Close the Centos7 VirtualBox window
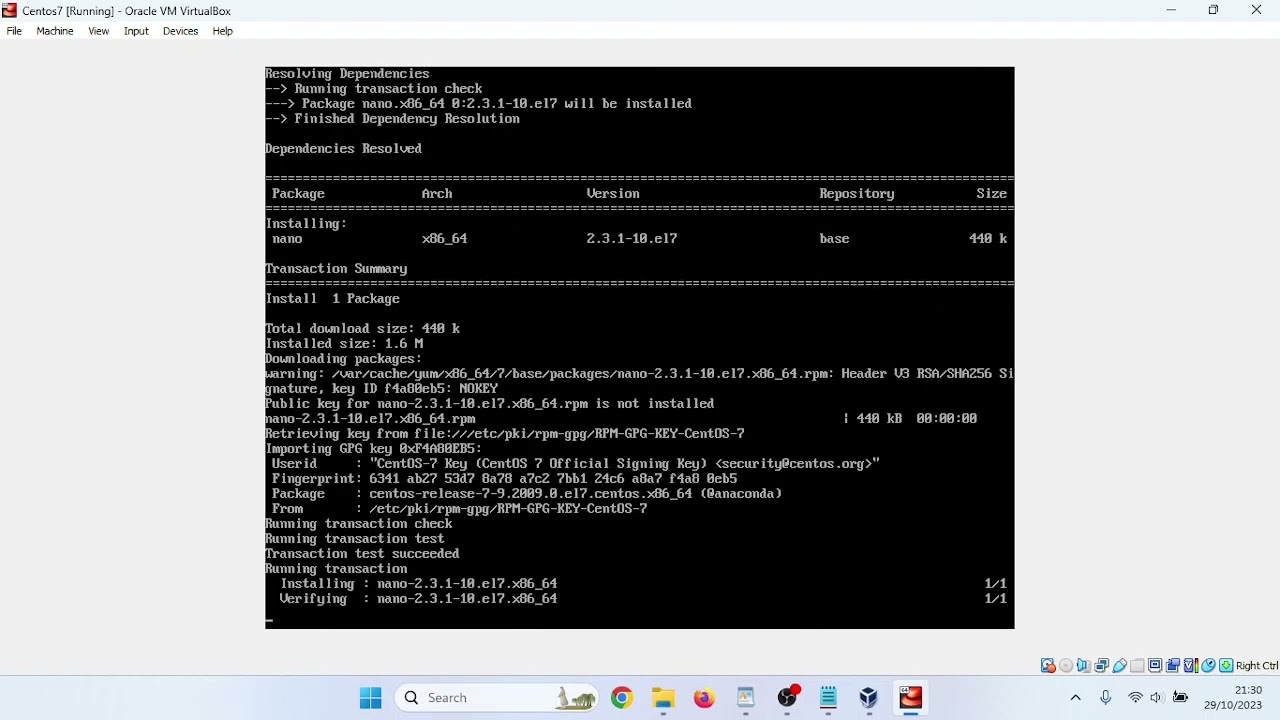This screenshot has width=1280, height=720. tap(1257, 10)
